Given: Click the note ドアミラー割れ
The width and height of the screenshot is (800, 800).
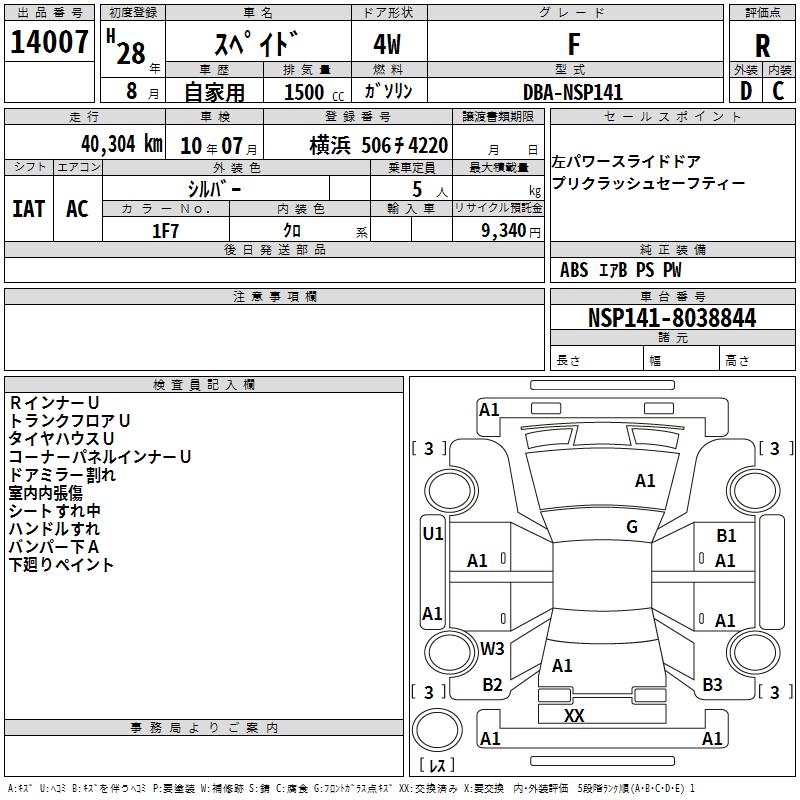Looking at the screenshot, I should coord(62,474).
